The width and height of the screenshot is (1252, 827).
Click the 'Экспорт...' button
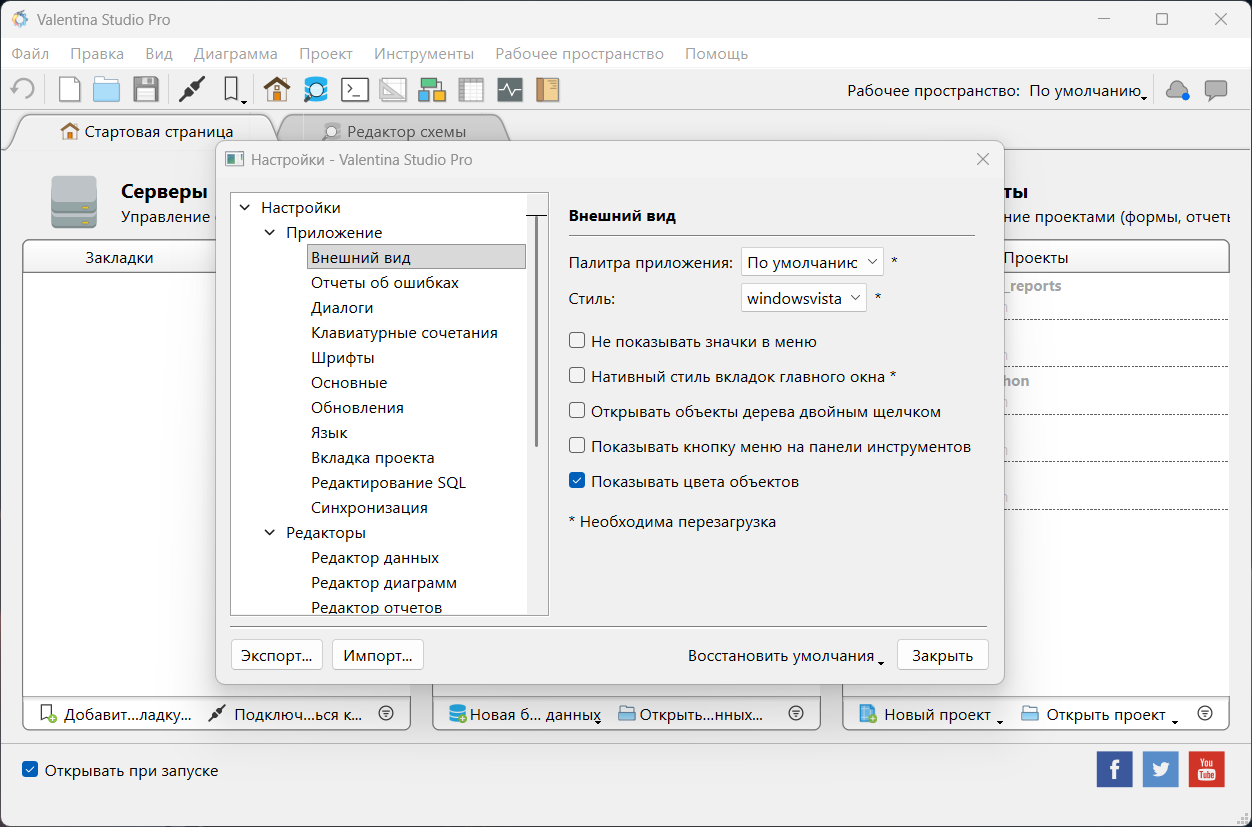(x=277, y=656)
